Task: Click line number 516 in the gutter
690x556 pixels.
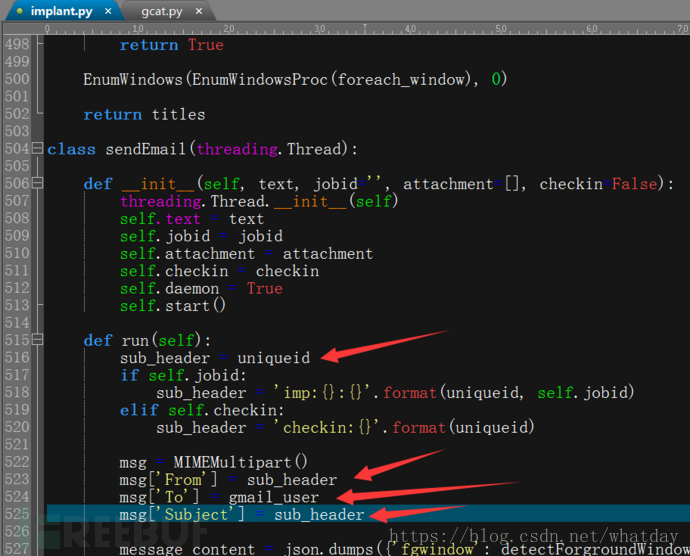Action: coord(17,357)
